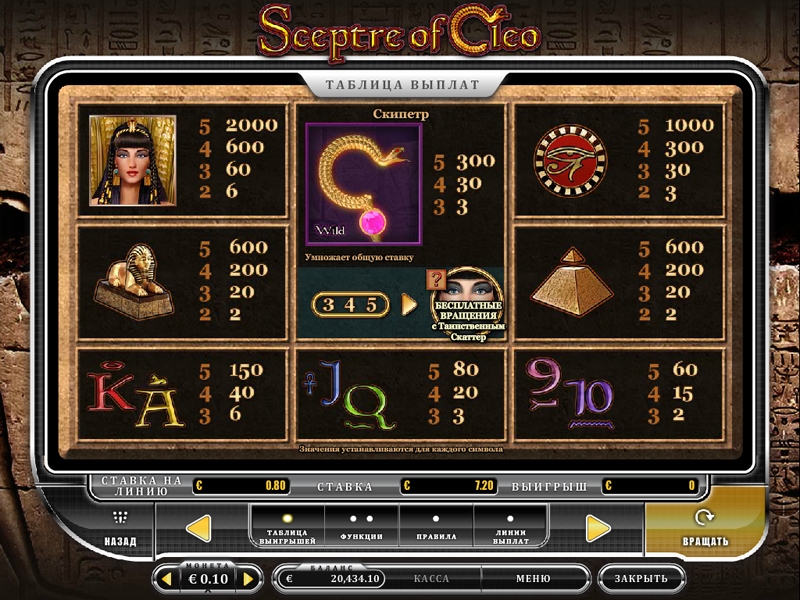Click the Назад back icon button
Image resolution: width=800 pixels, height=600 pixels.
click(x=120, y=529)
